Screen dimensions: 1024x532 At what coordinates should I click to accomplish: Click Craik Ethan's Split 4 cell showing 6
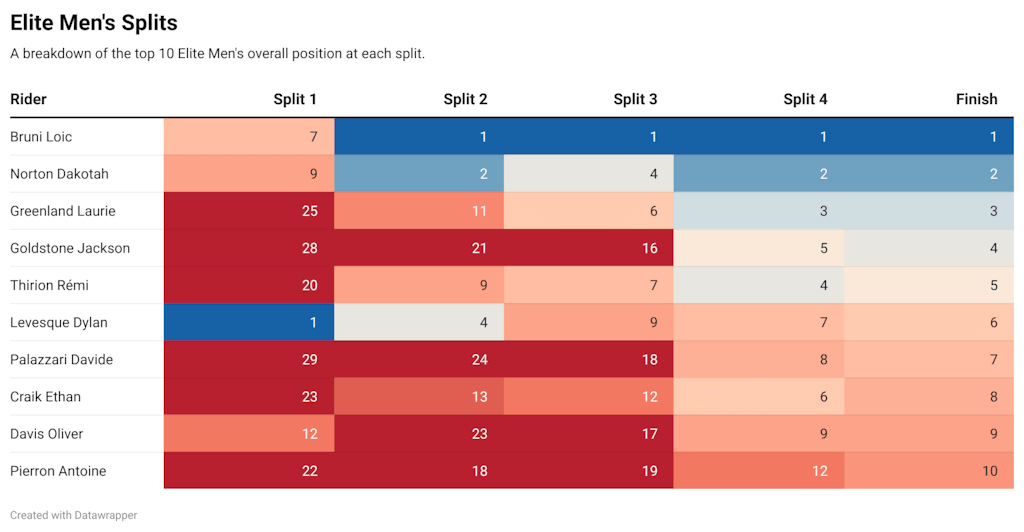(759, 396)
